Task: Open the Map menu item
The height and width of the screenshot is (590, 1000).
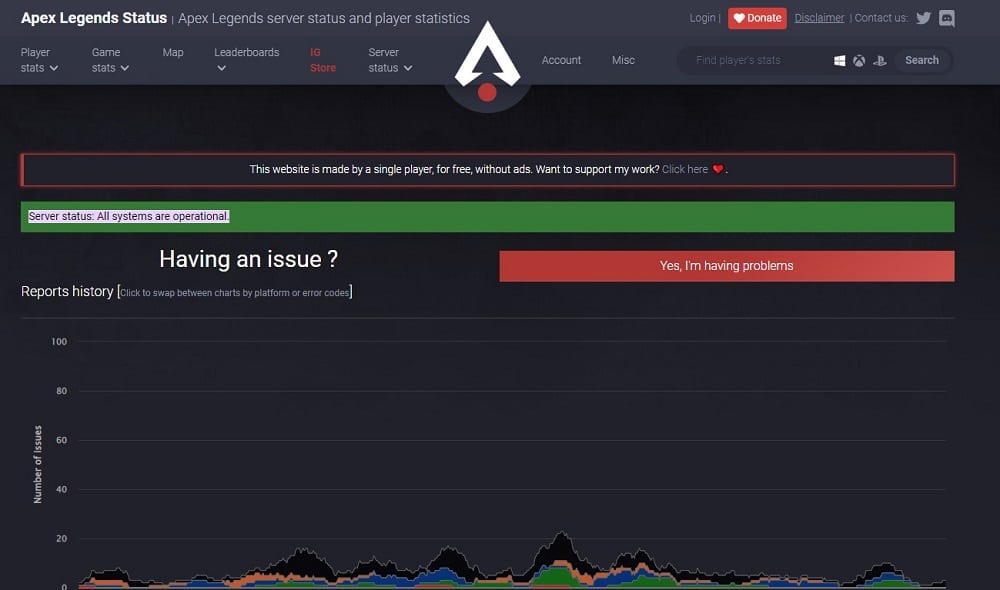Action: coord(173,52)
